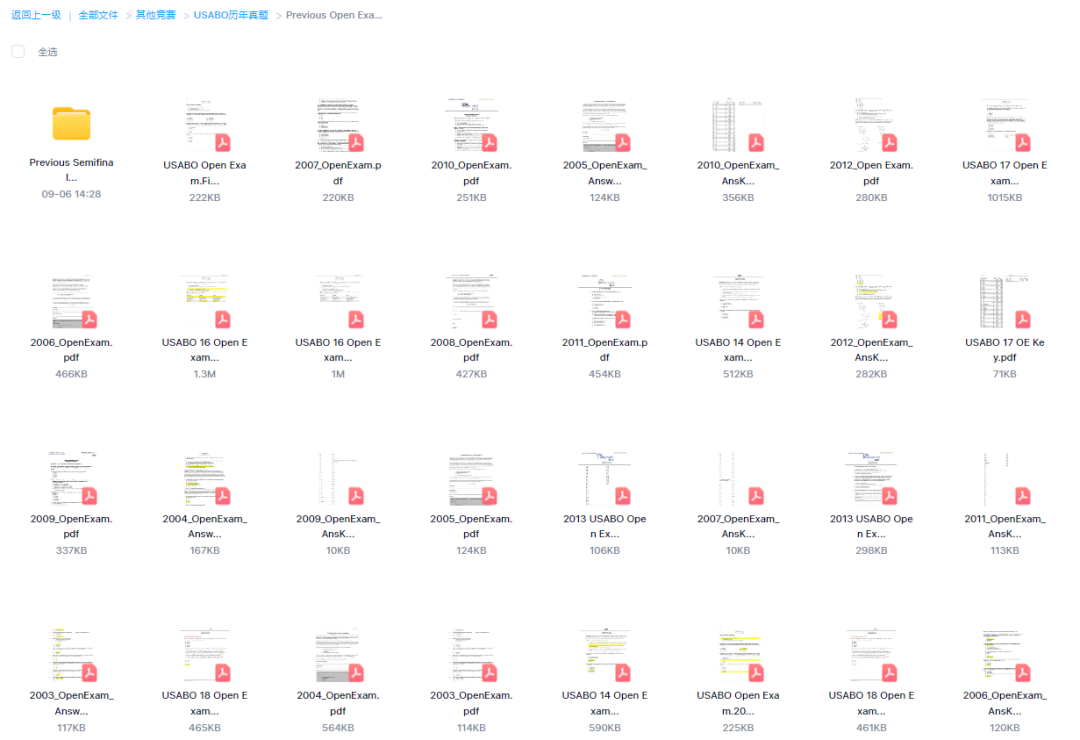
Task: Open the 461KB USABO 18 Open Exam thumbnail
Action: click(871, 655)
